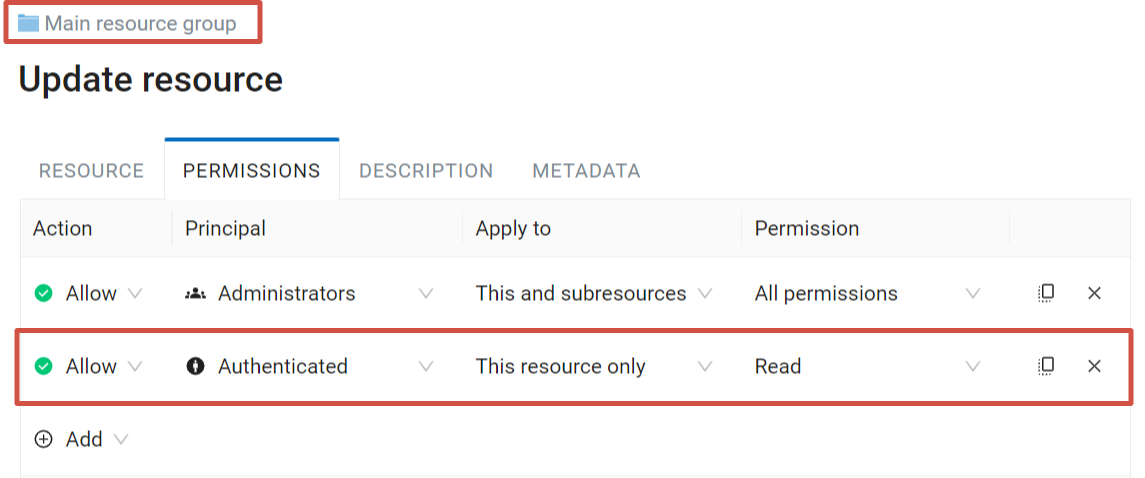This screenshot has width=1145, height=478.
Task: Click the Administrators group icon
Action: click(x=195, y=293)
